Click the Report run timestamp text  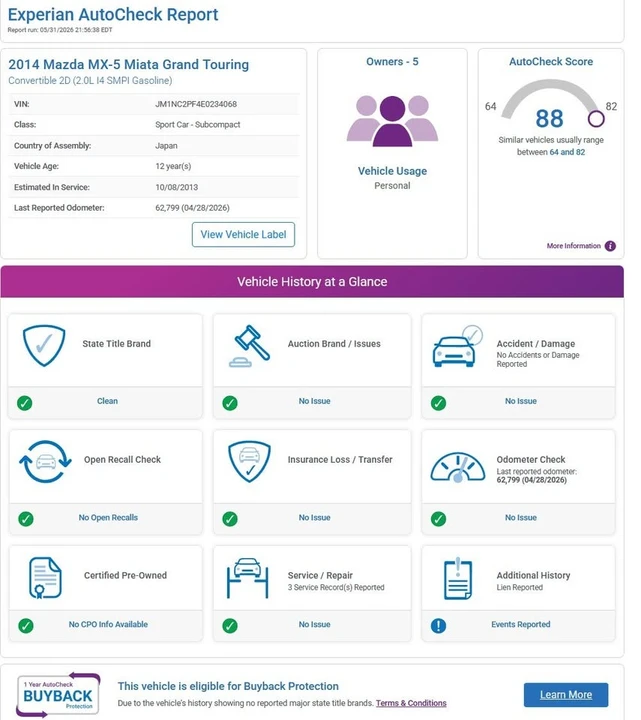[60, 30]
